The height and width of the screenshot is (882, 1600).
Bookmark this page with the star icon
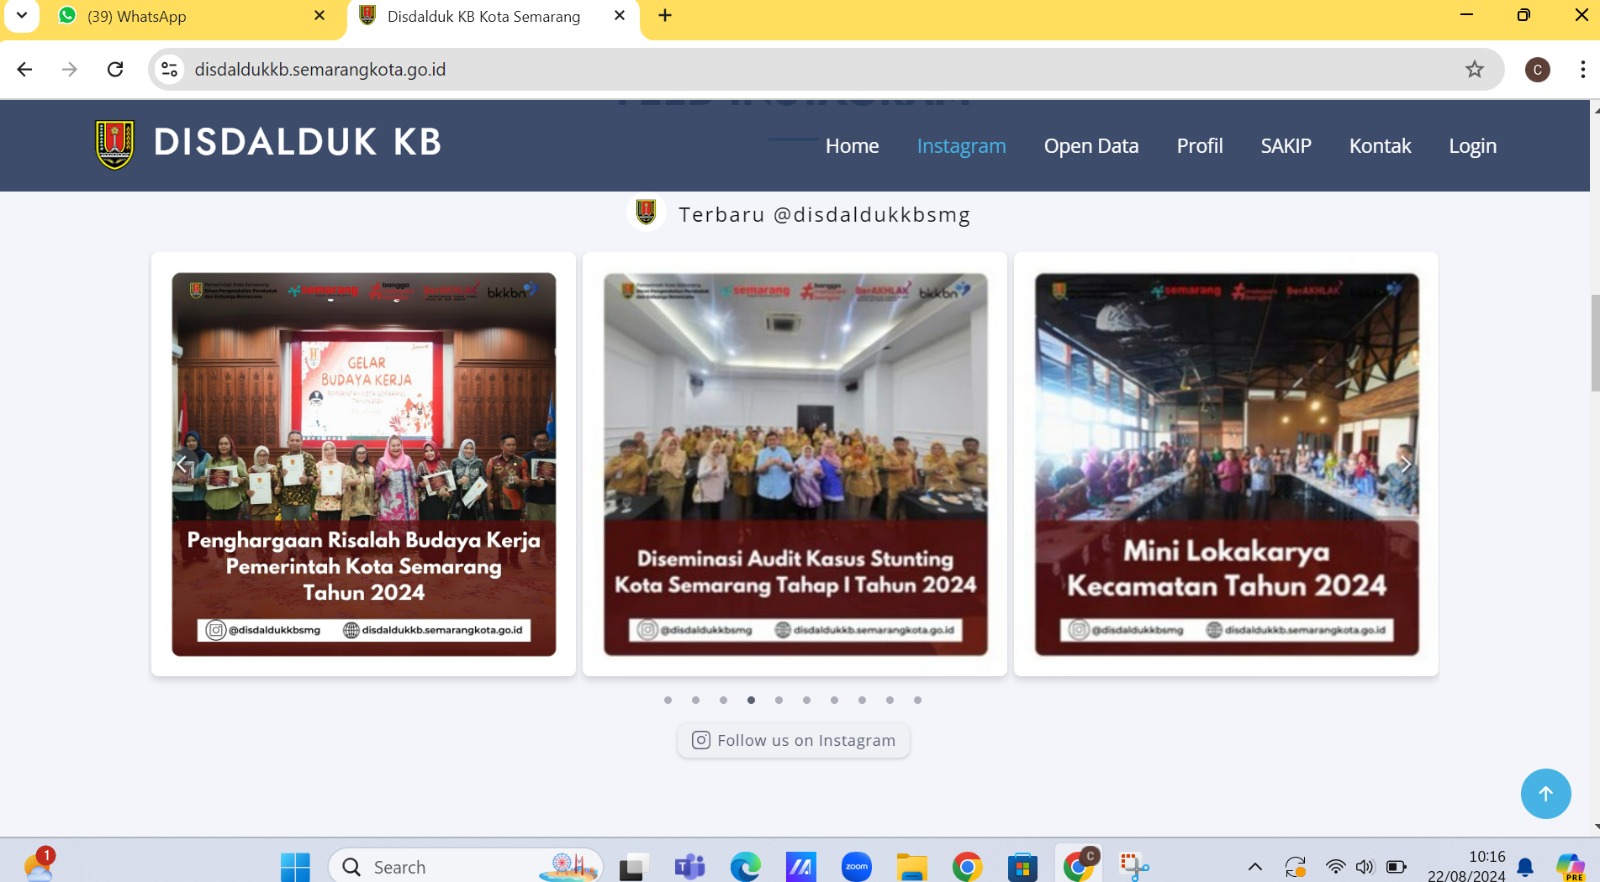pyautogui.click(x=1474, y=69)
